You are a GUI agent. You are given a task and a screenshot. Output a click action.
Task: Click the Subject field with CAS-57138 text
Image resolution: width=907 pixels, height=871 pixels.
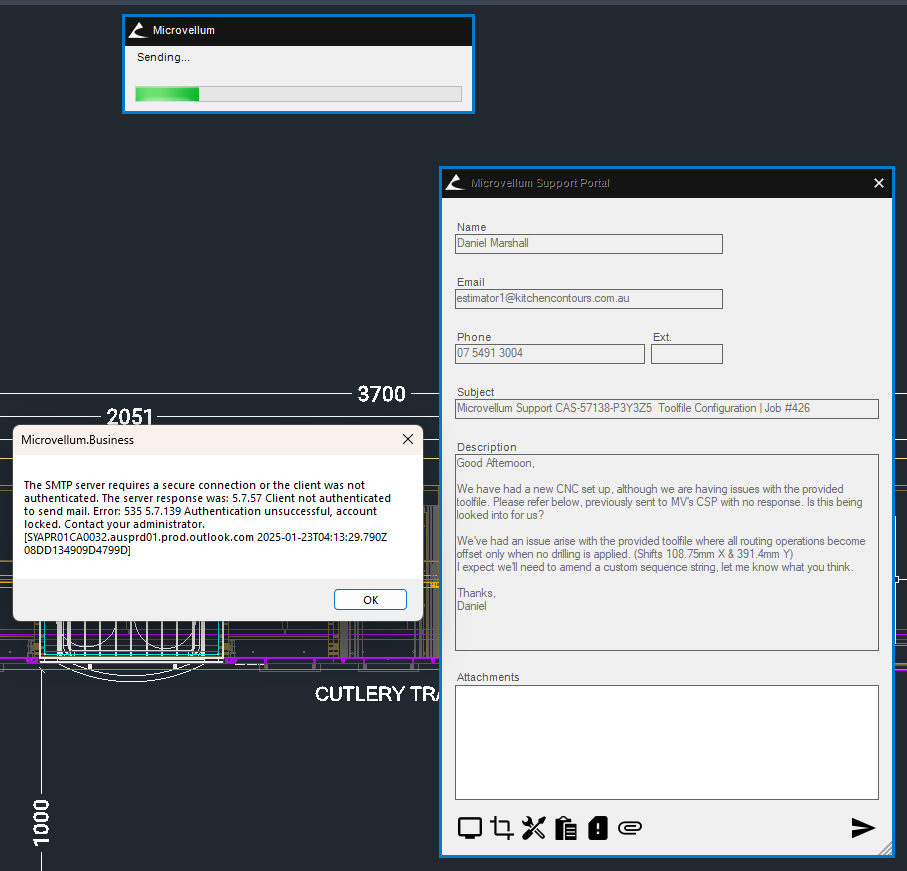pos(666,408)
